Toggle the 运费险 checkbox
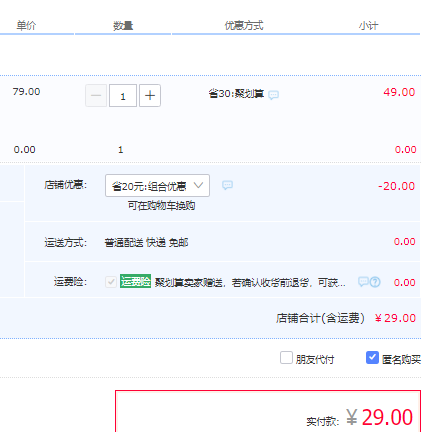Image resolution: width=426 pixels, height=432 pixels. point(111,282)
